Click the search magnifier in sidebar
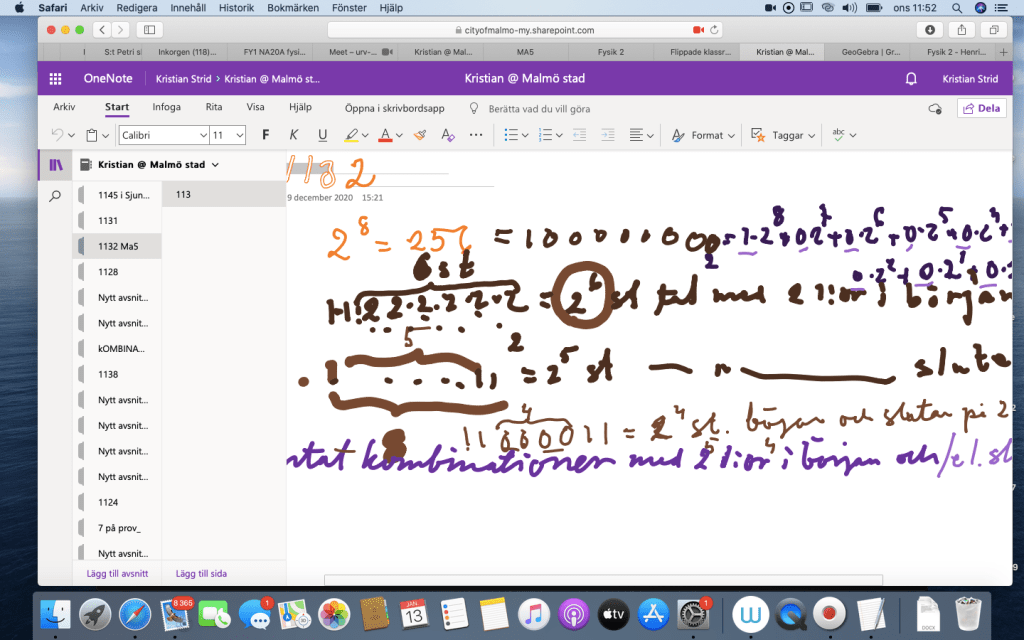The width and height of the screenshot is (1024, 640). 56,196
